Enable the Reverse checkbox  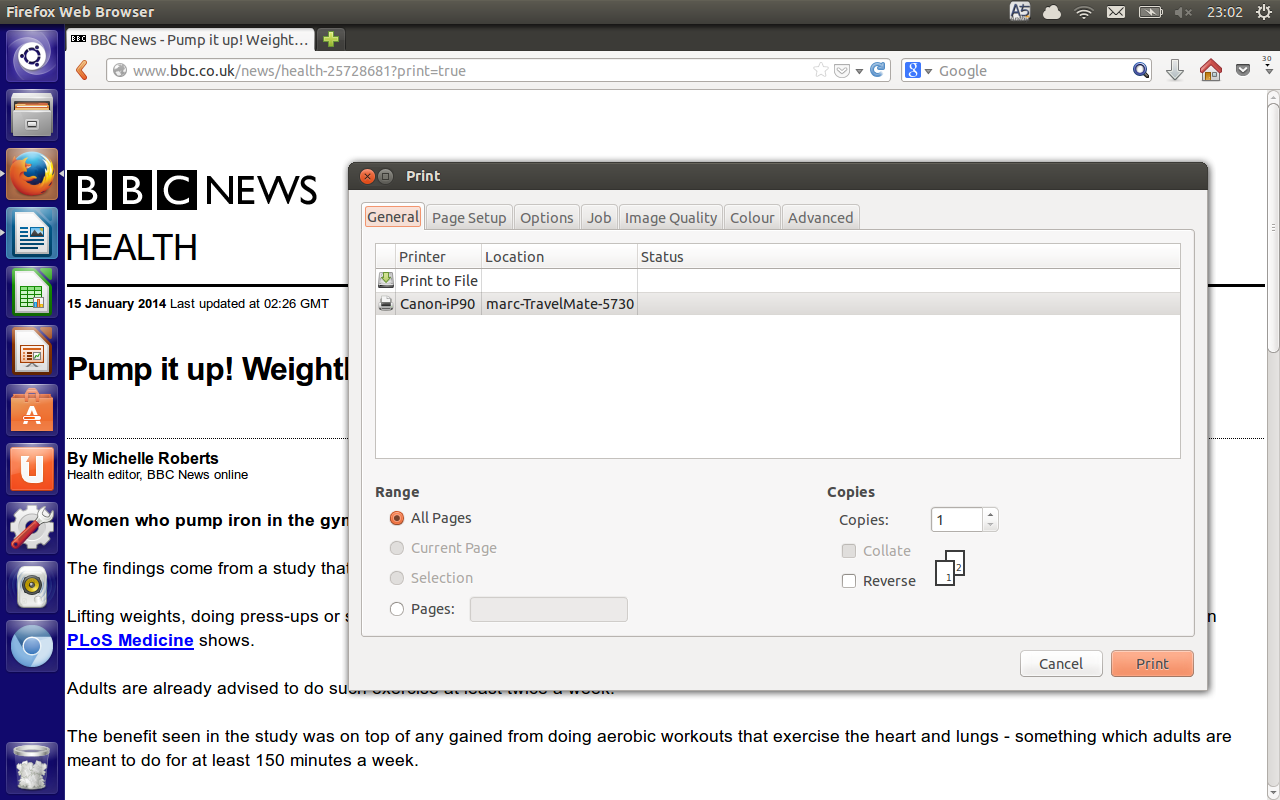point(849,581)
